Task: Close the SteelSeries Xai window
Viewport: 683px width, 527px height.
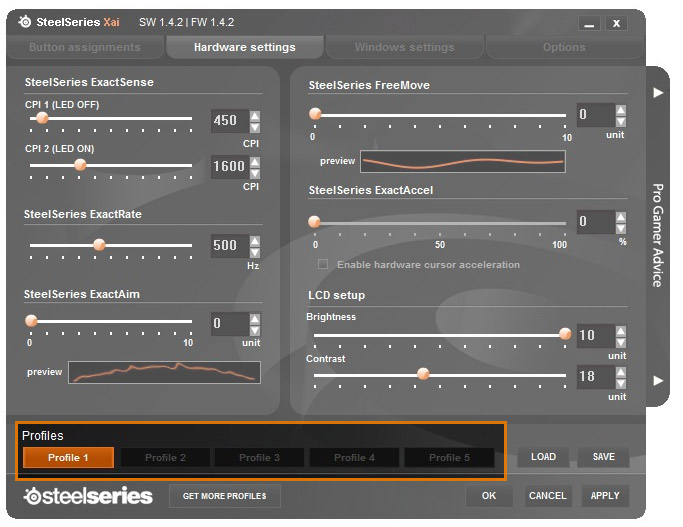Action: [616, 23]
